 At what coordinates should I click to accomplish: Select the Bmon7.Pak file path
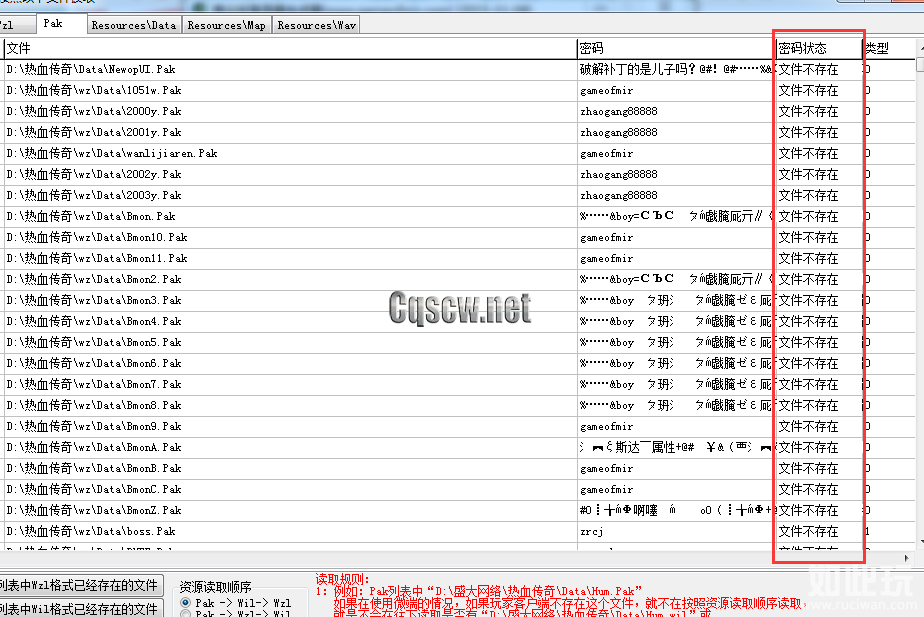94,385
